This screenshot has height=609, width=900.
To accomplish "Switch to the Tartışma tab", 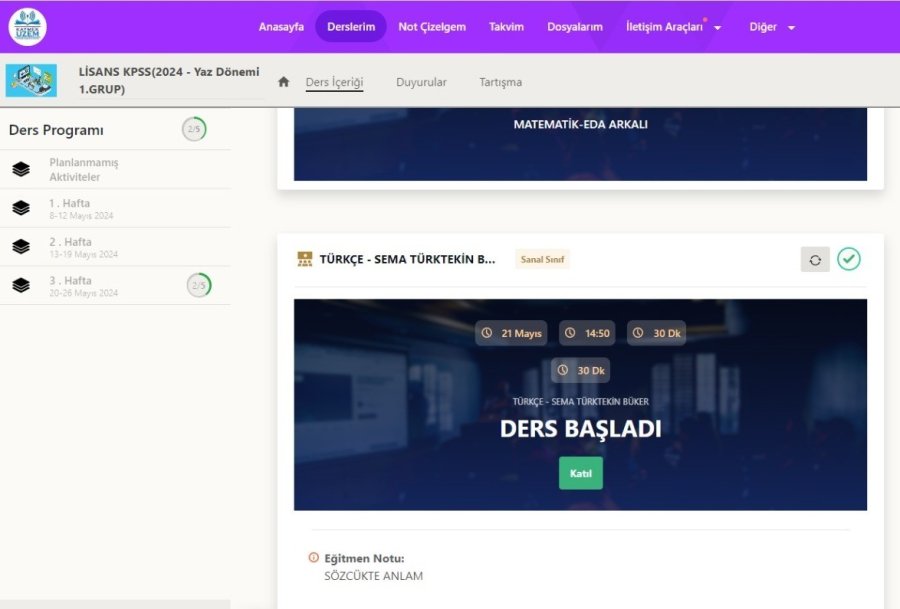I will click(501, 82).
